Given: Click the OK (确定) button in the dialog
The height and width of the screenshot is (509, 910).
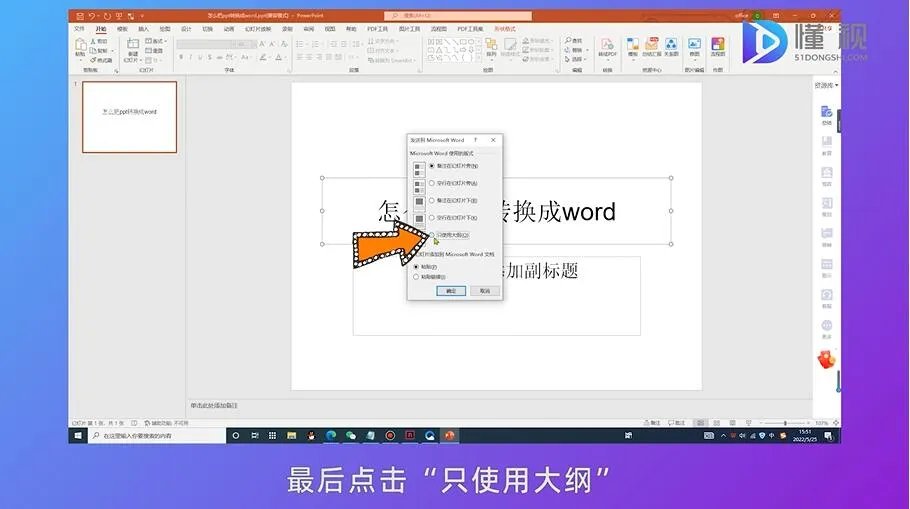Looking at the screenshot, I should tap(451, 291).
